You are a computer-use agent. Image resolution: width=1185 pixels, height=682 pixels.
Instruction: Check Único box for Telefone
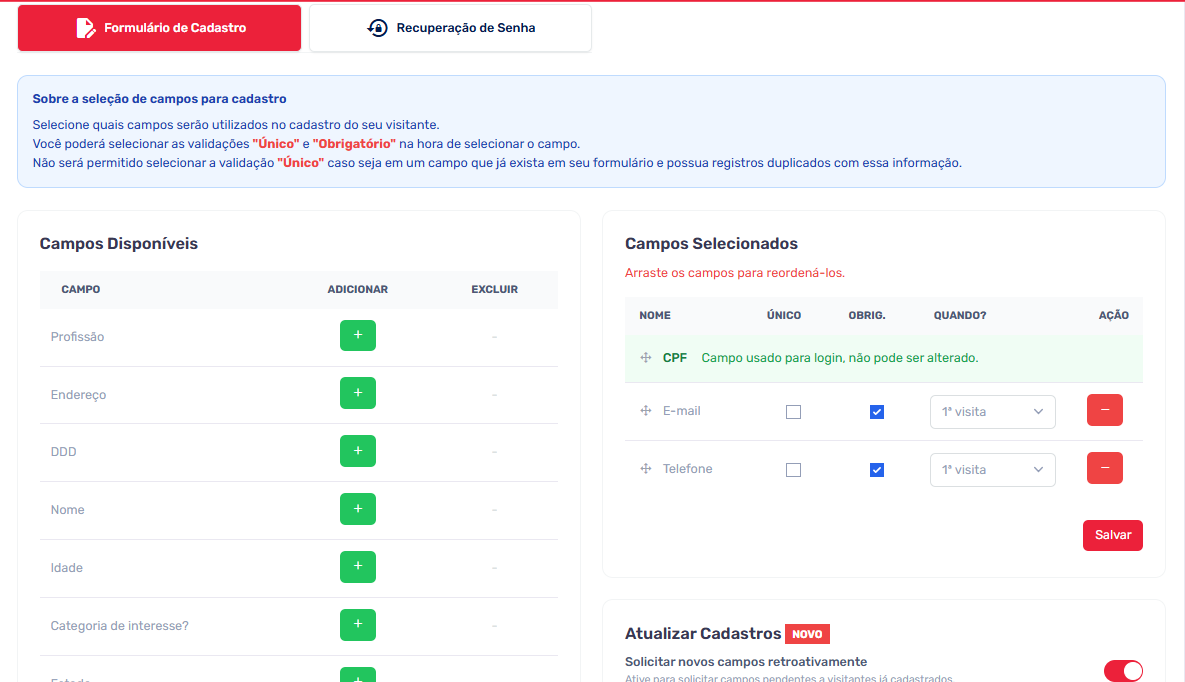click(x=793, y=470)
